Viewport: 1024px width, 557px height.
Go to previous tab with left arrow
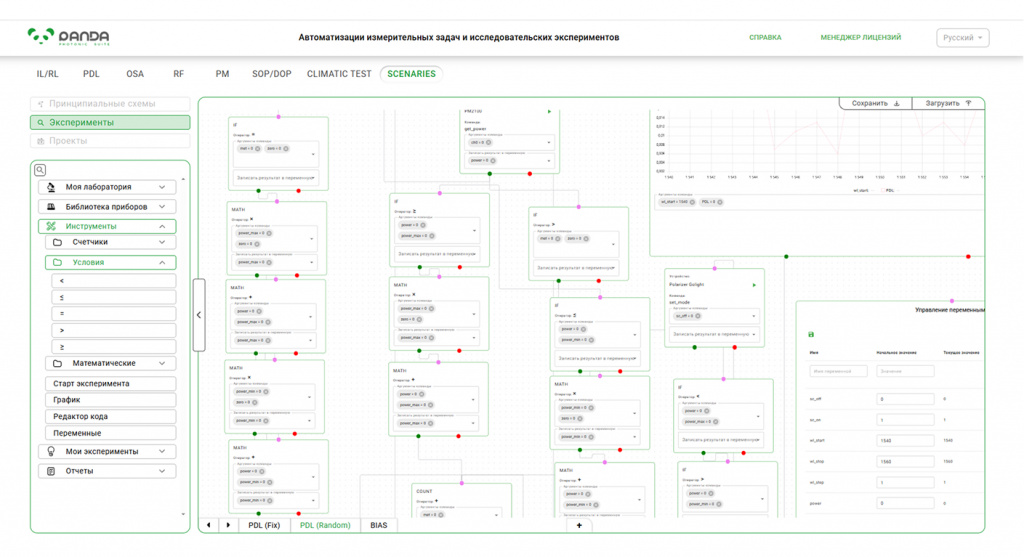tap(208, 525)
